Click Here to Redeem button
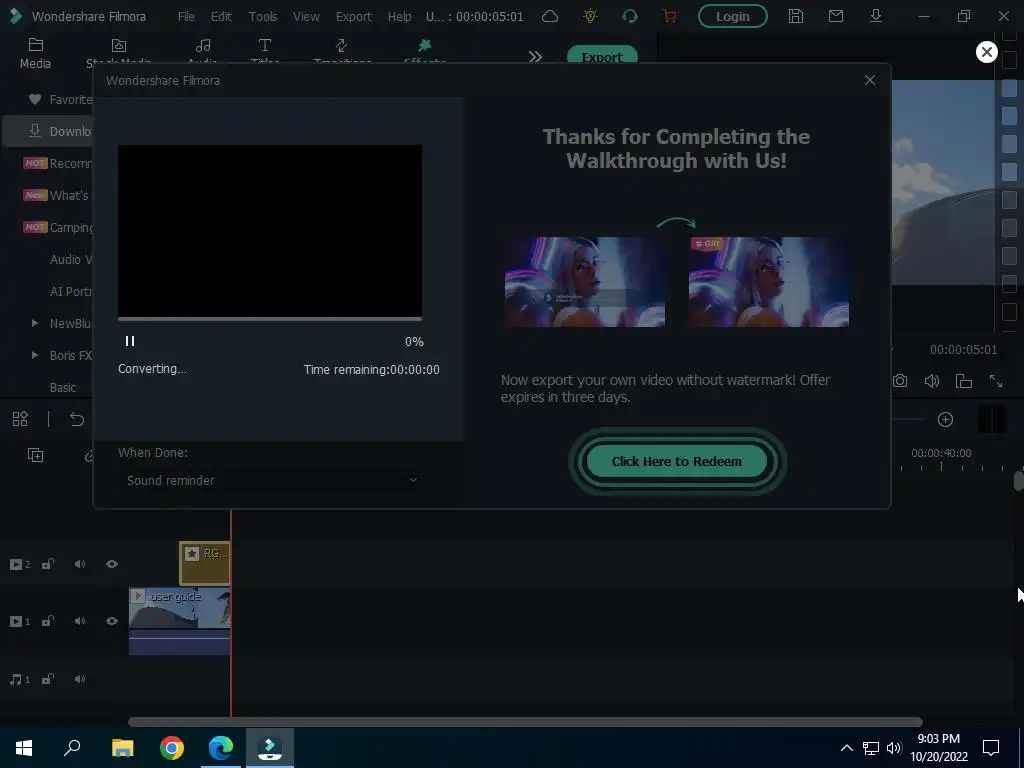Screen dimensions: 1024x768 point(677,461)
